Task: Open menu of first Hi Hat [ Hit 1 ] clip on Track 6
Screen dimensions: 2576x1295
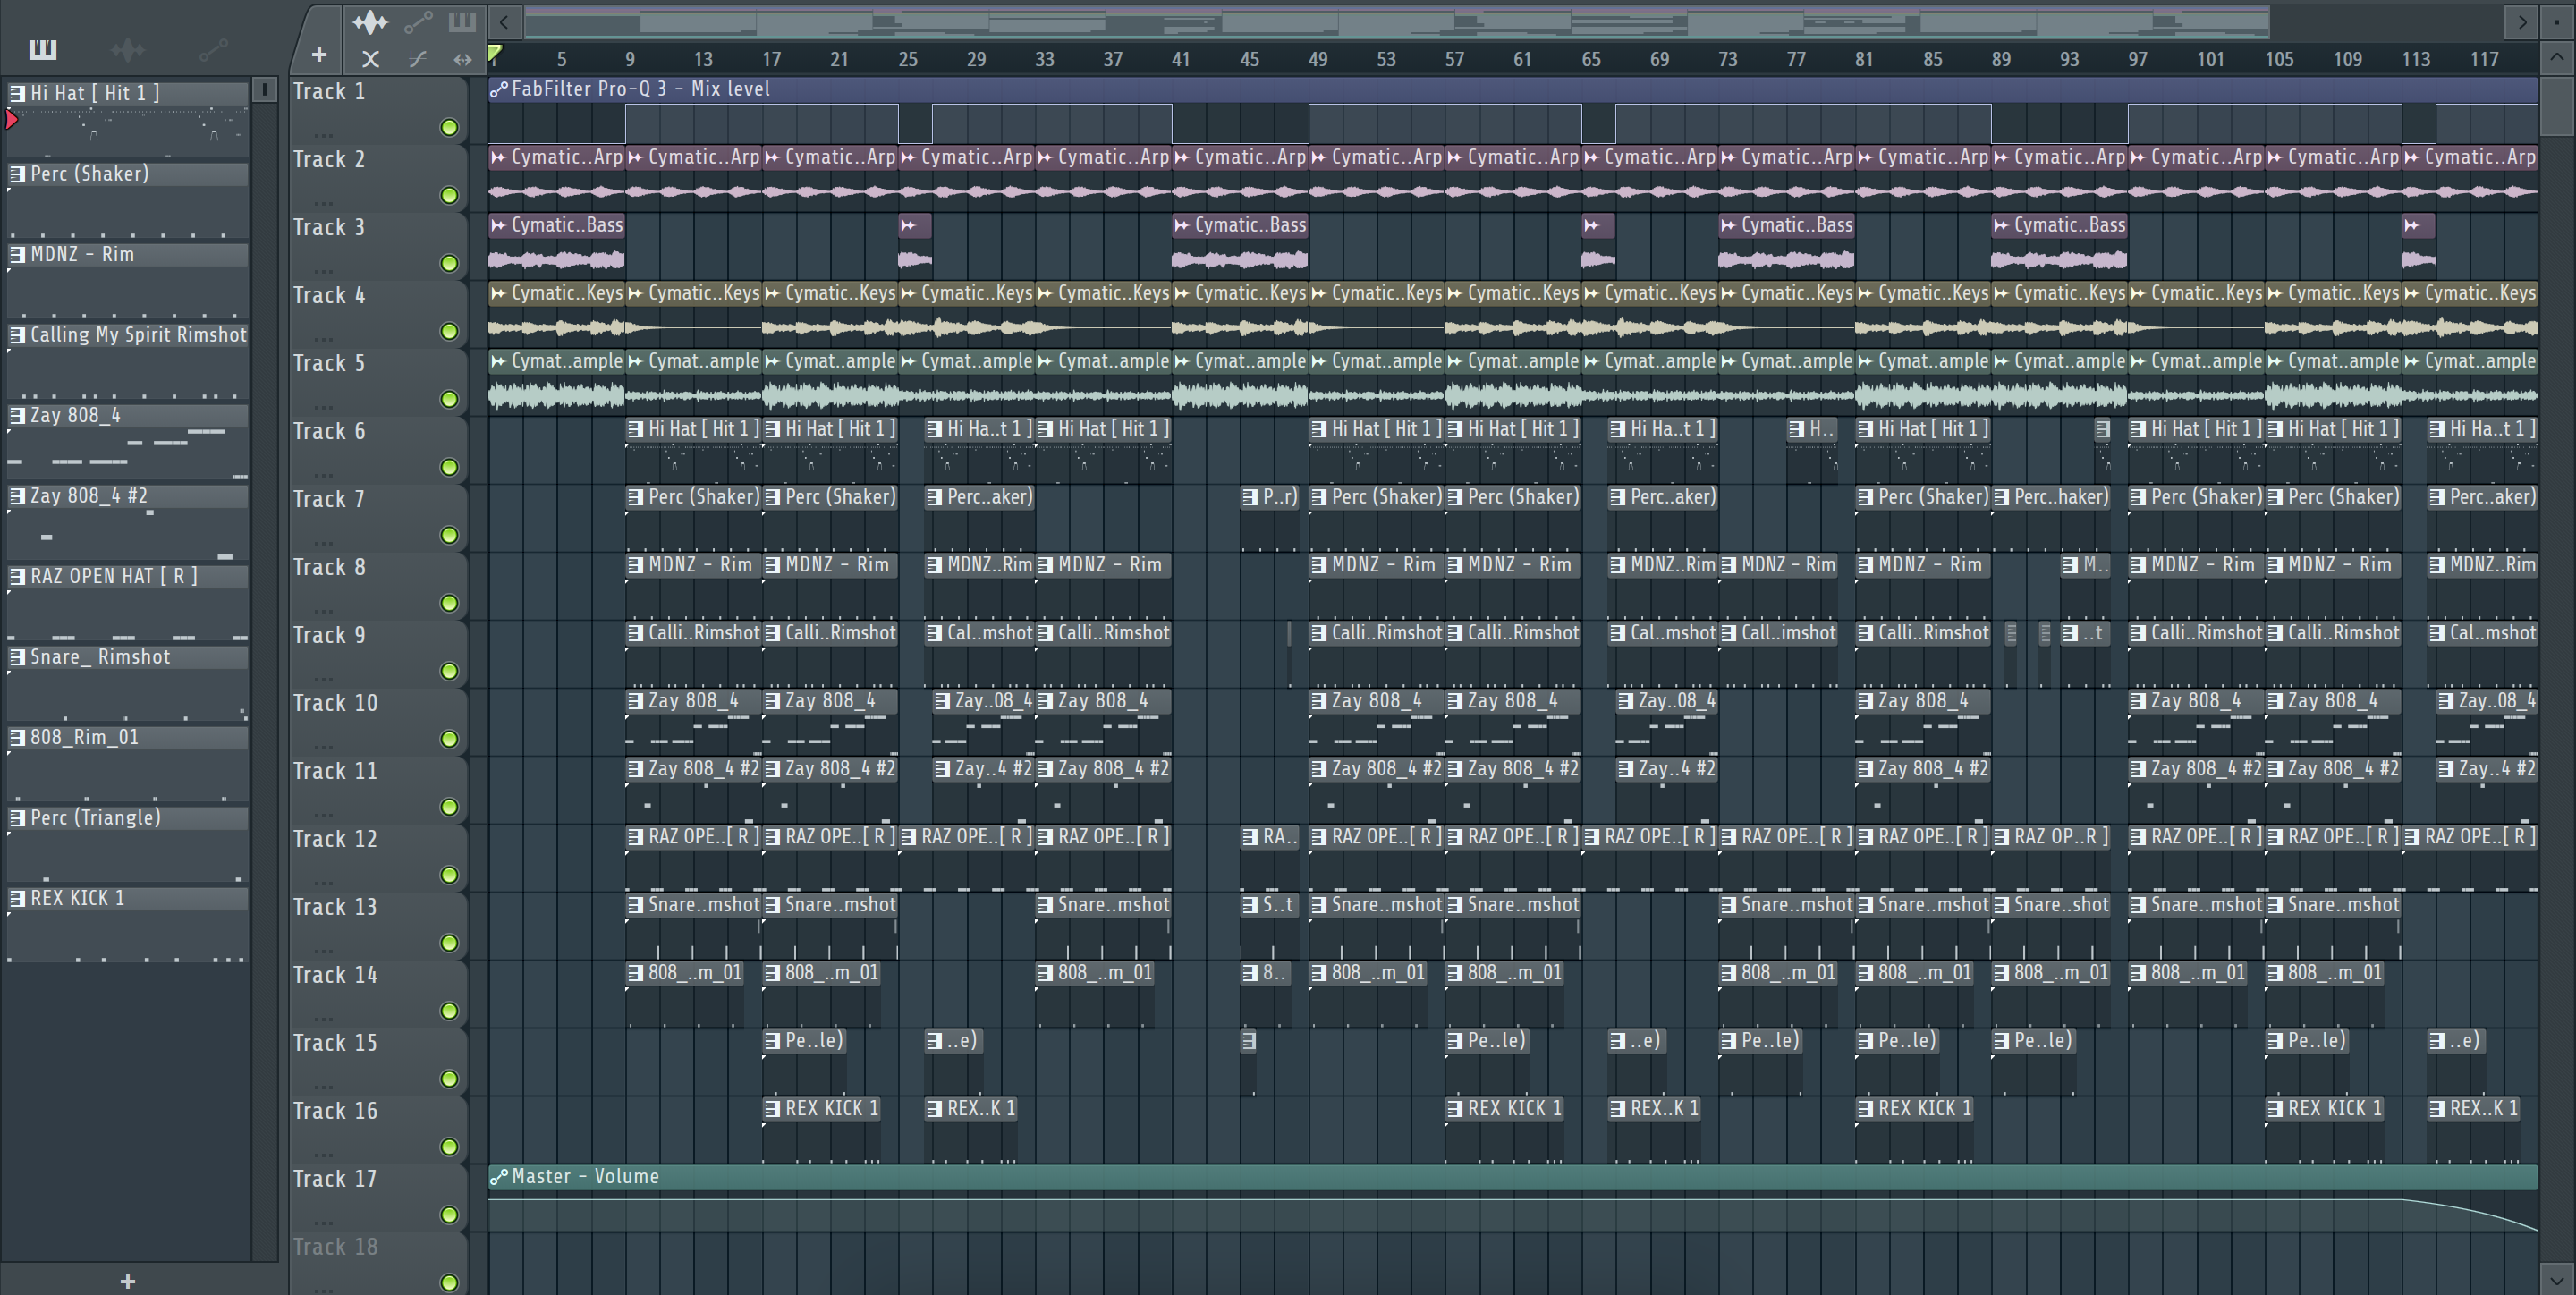Action: (636, 429)
